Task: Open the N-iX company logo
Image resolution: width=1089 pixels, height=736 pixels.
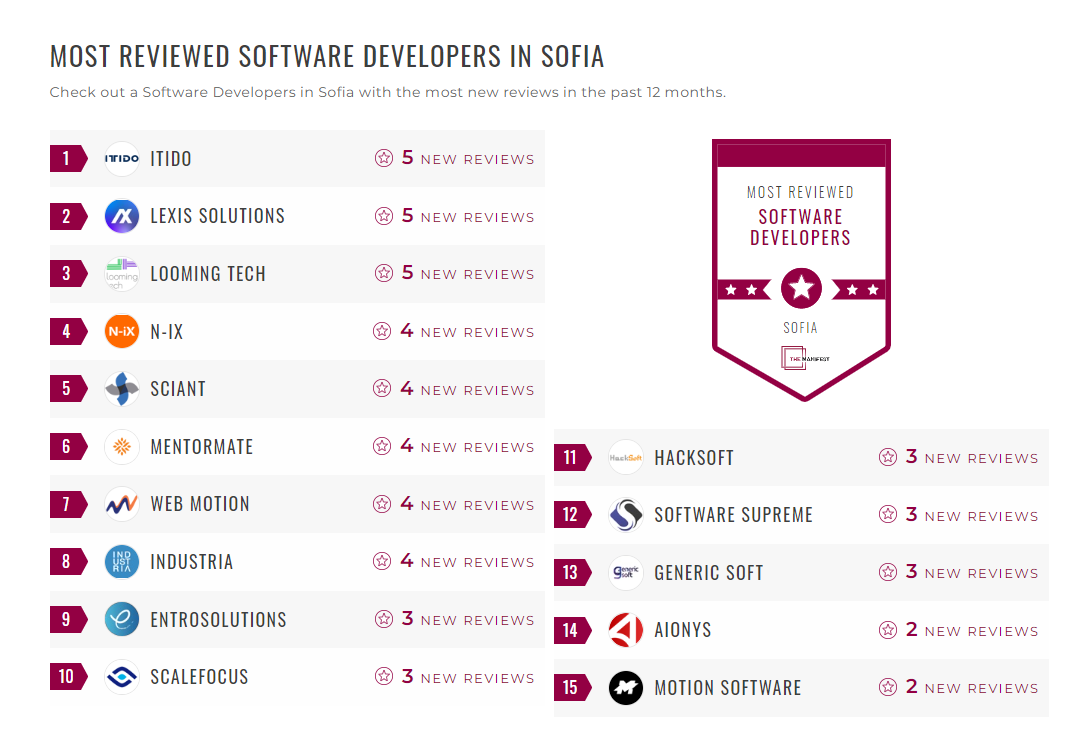Action: (x=121, y=331)
